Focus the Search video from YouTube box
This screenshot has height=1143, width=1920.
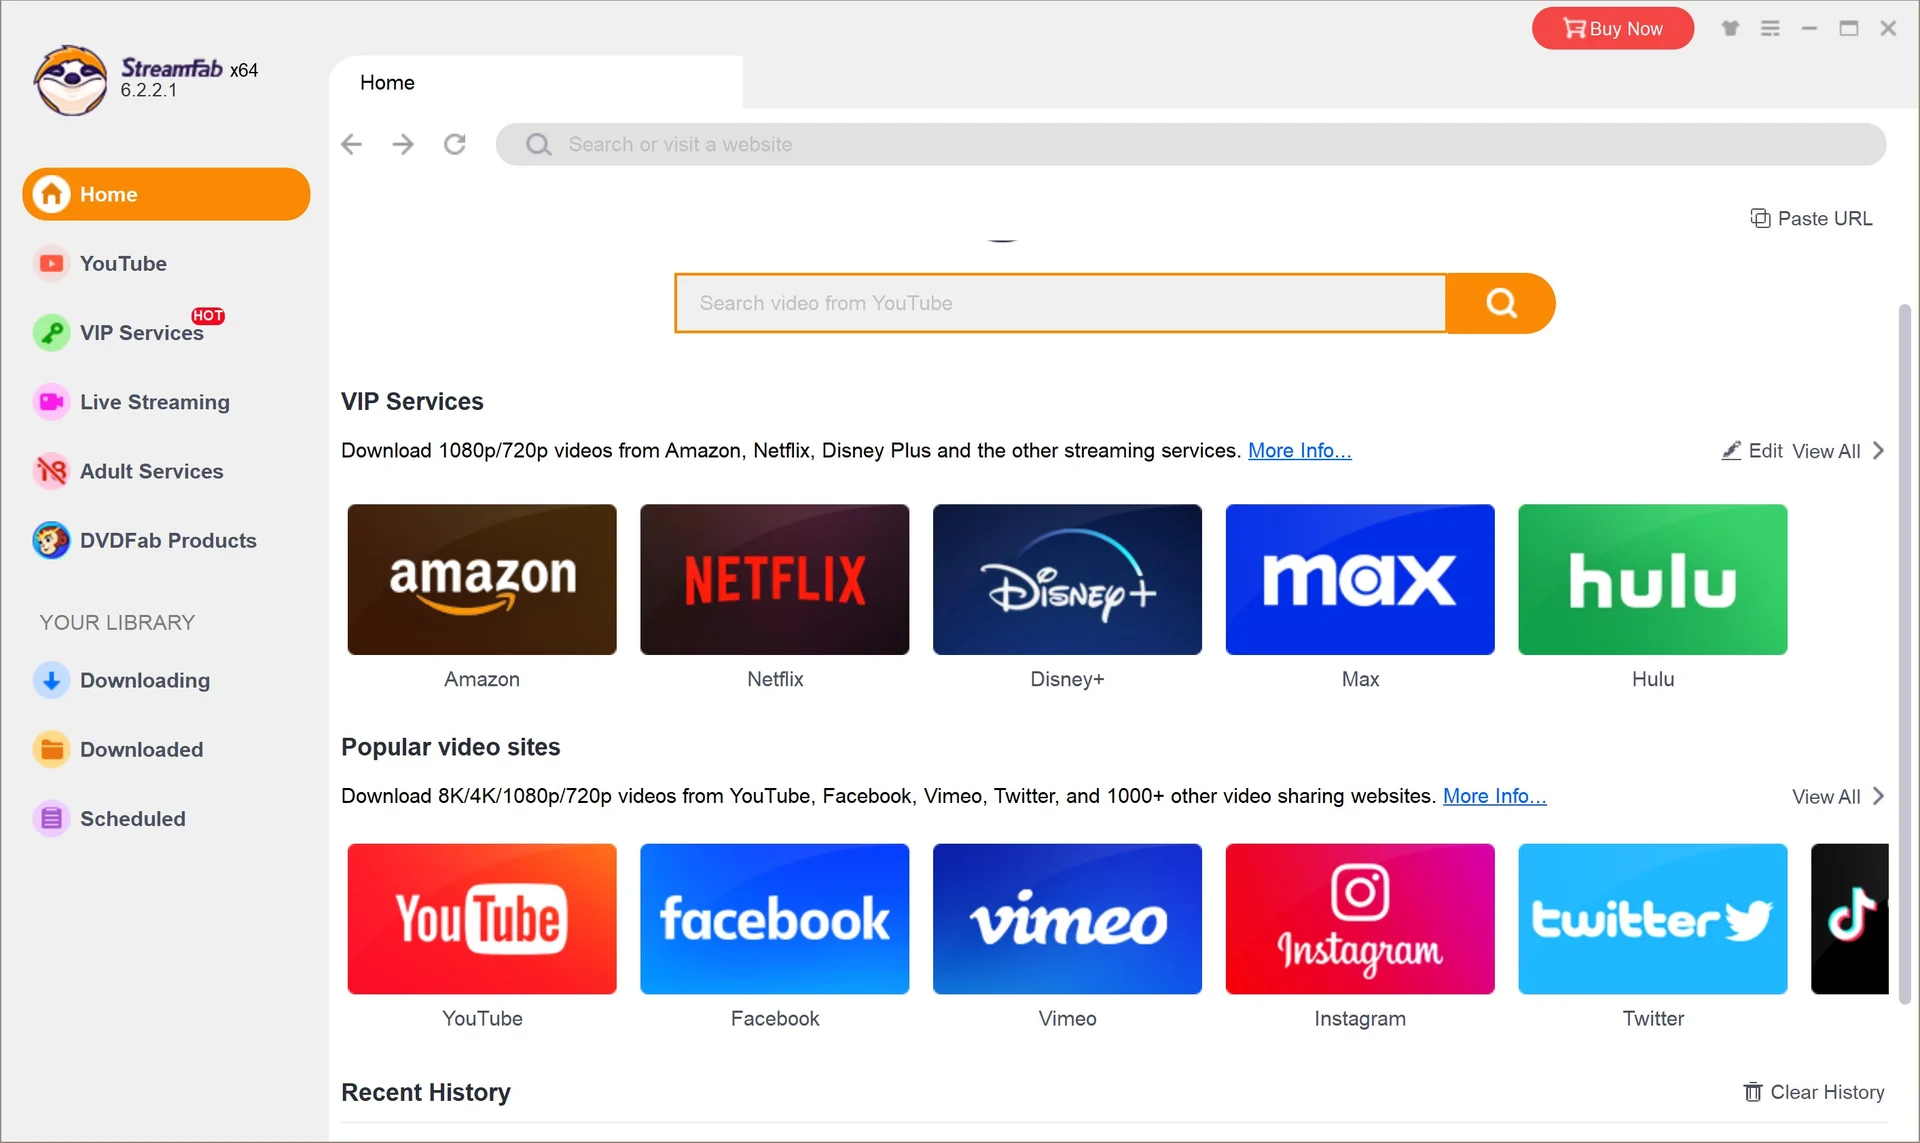pyautogui.click(x=1060, y=303)
